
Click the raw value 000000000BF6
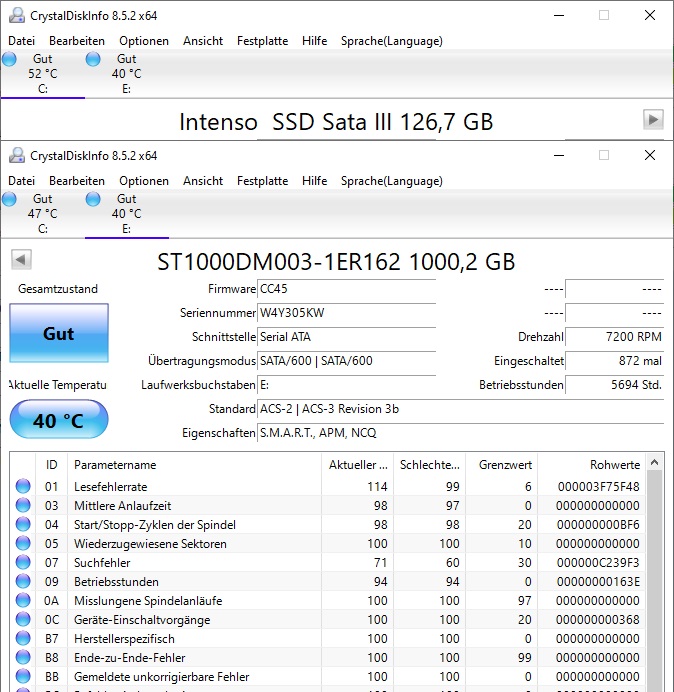pos(598,524)
